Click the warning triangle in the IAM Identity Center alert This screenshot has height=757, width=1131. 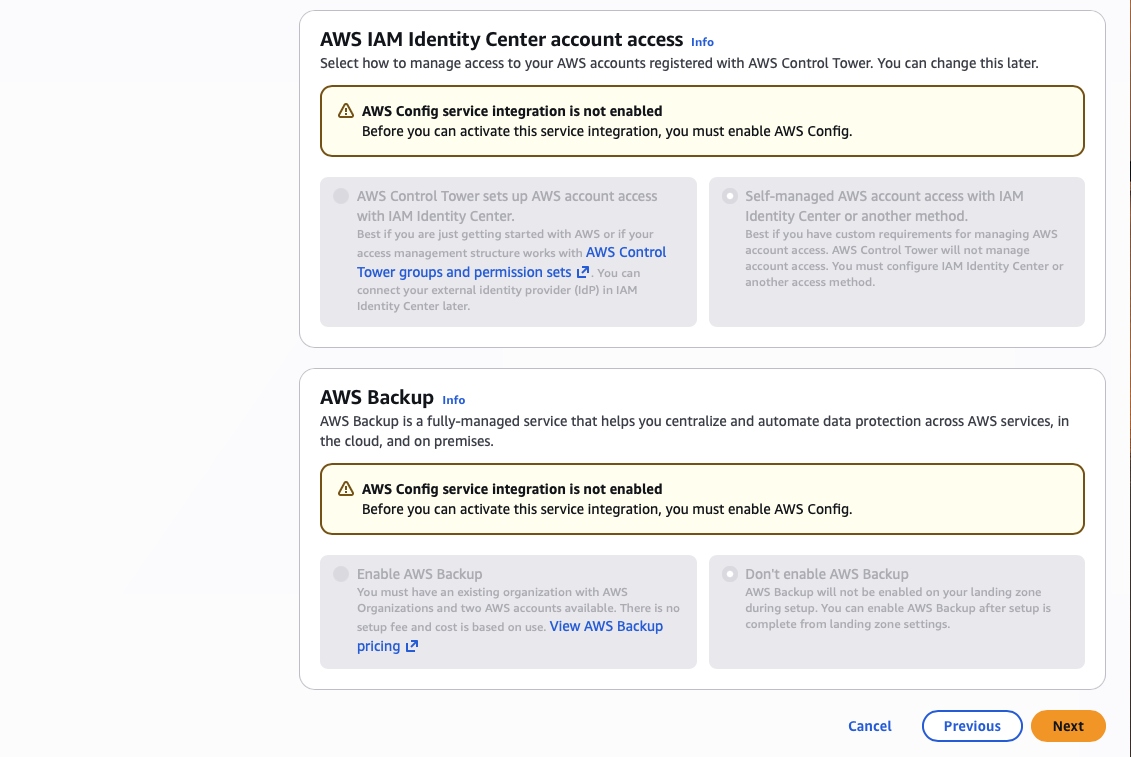pyautogui.click(x=345, y=111)
